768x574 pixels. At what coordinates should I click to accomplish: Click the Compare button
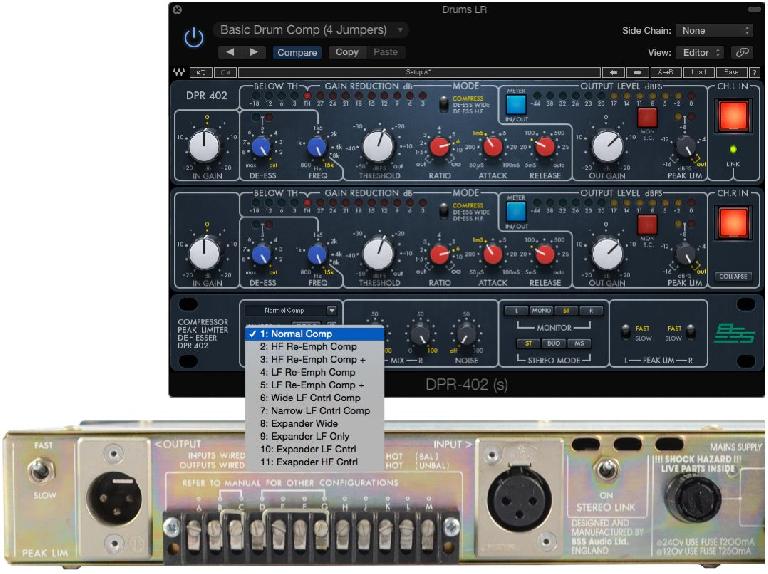(x=297, y=52)
